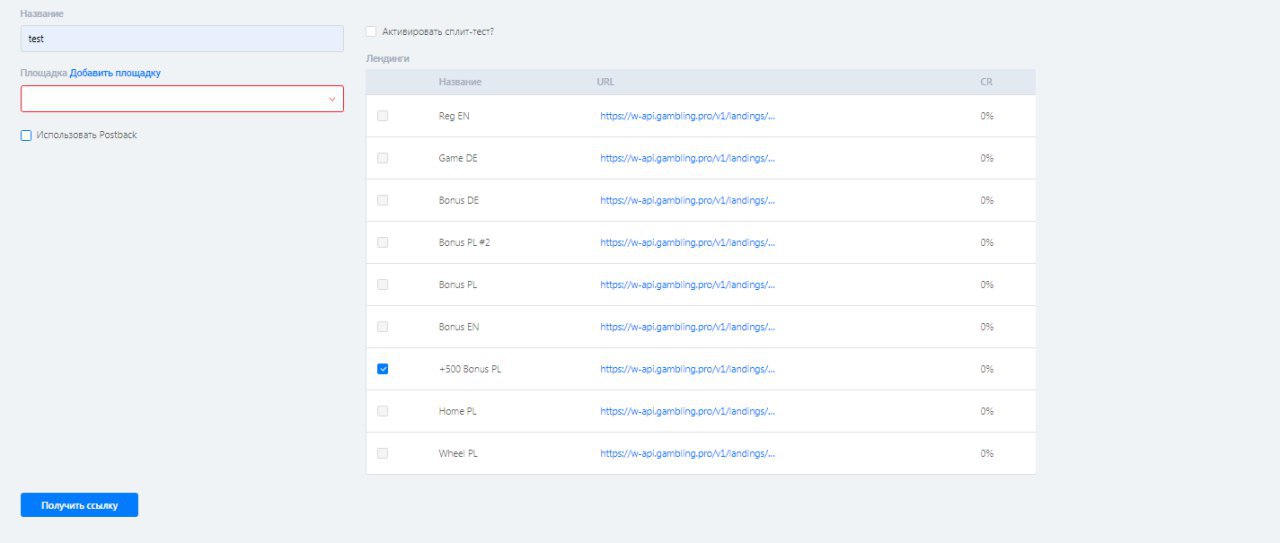The height and width of the screenshot is (543, 1280).
Task: Open the Reg EN landing URL
Action: point(687,116)
